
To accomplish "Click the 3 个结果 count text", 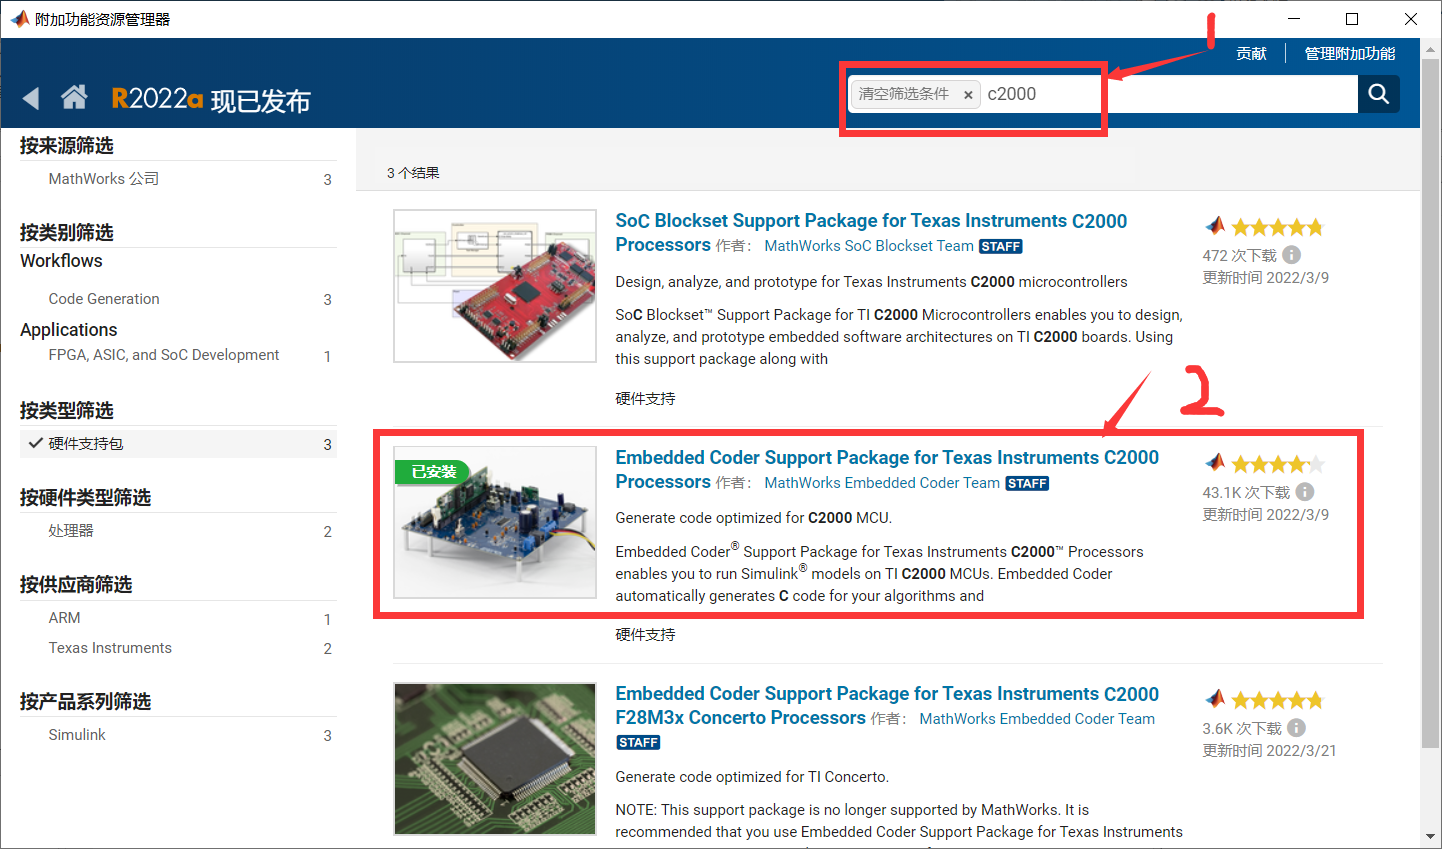I will [x=413, y=173].
